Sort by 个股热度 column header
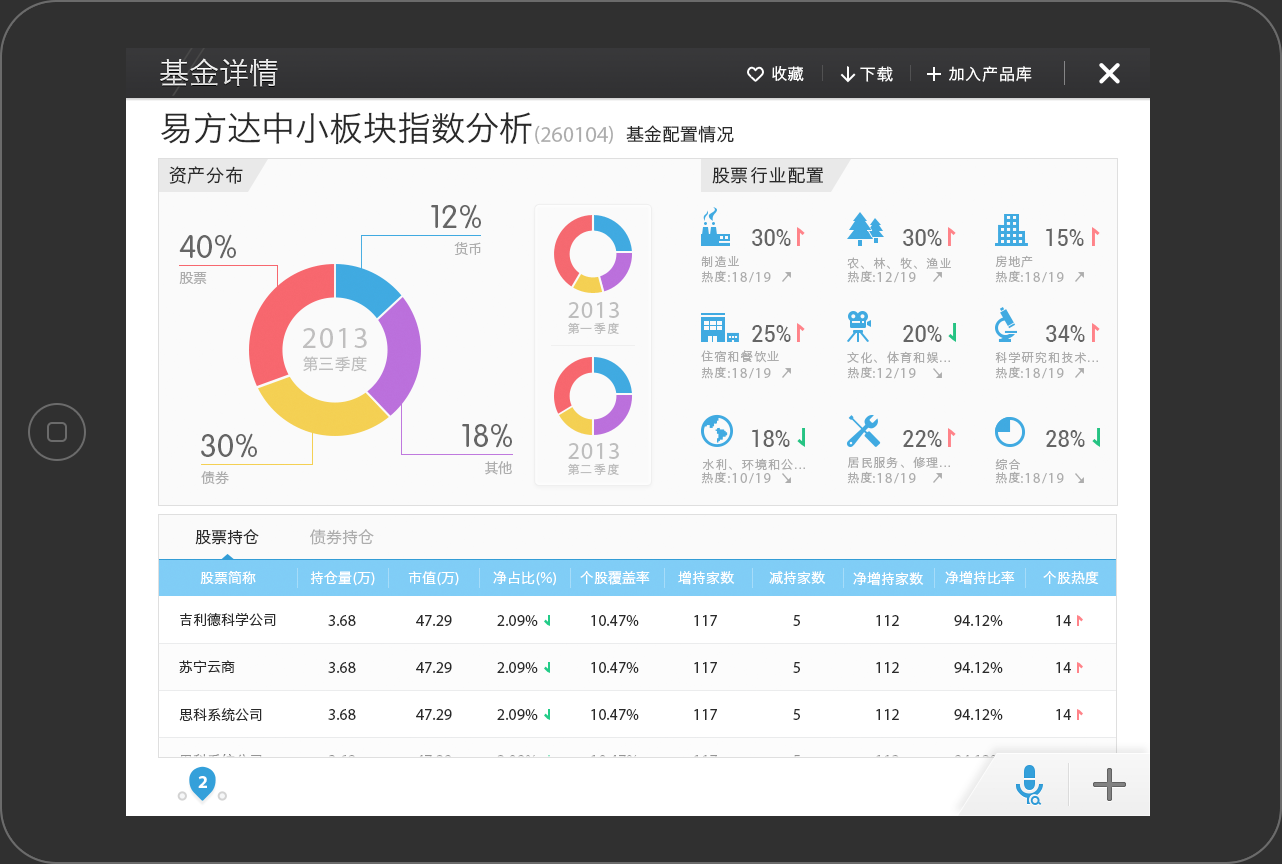1282x864 pixels. pos(1071,578)
